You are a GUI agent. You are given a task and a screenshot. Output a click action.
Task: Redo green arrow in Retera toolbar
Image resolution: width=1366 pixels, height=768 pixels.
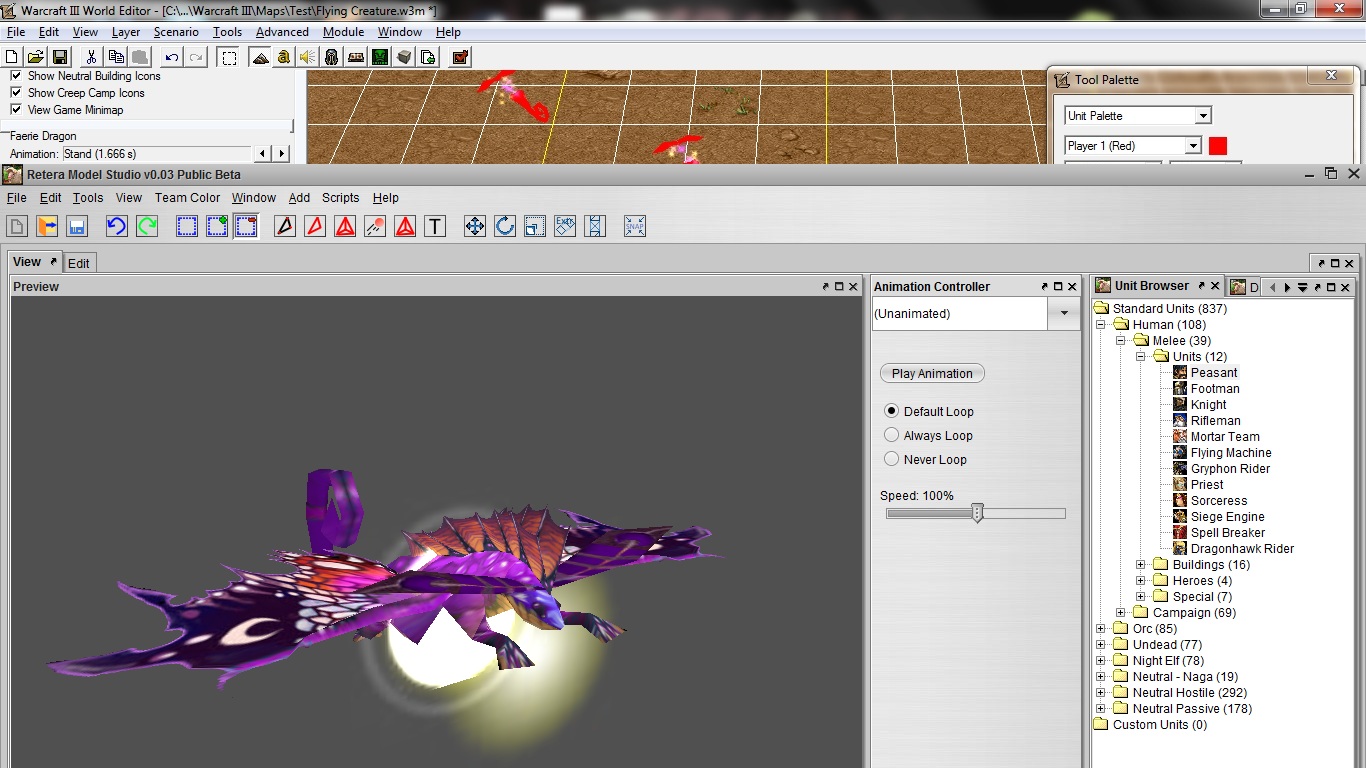tap(147, 226)
